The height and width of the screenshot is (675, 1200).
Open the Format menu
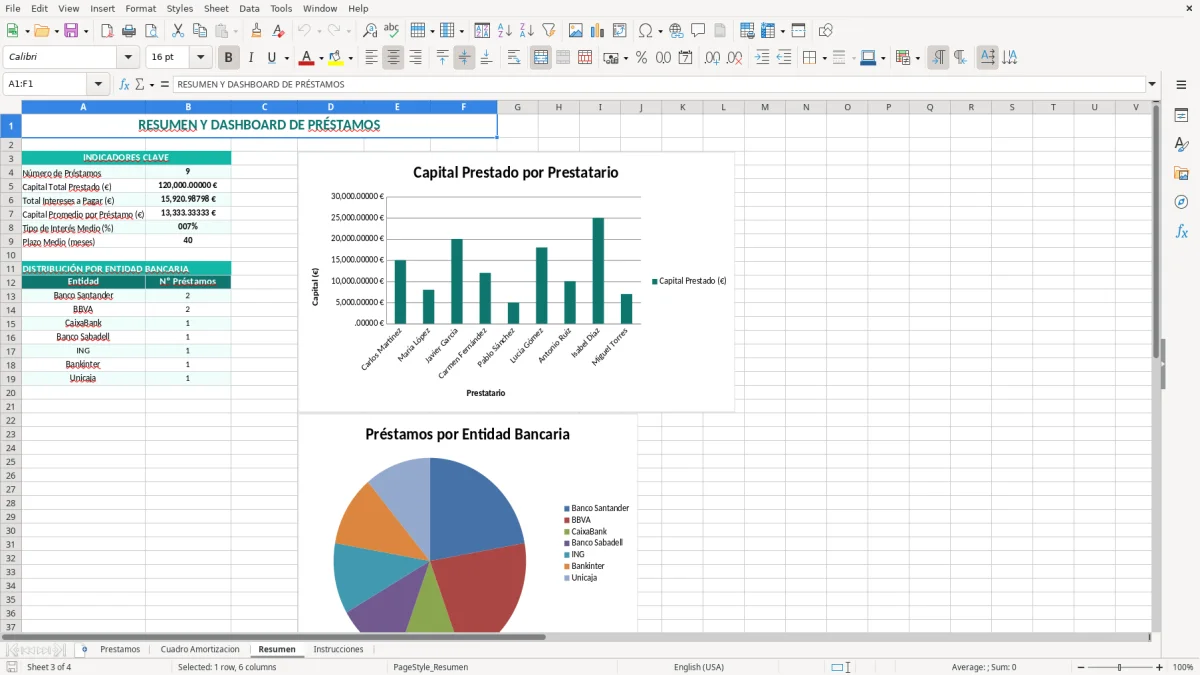[141, 8]
